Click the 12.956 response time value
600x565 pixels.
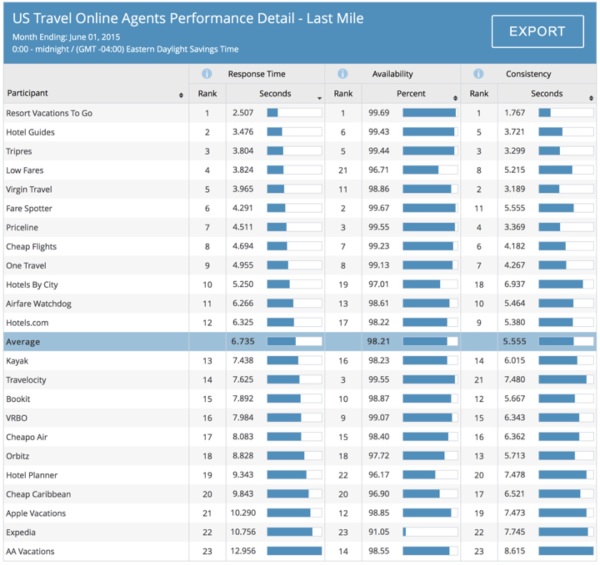(x=243, y=551)
